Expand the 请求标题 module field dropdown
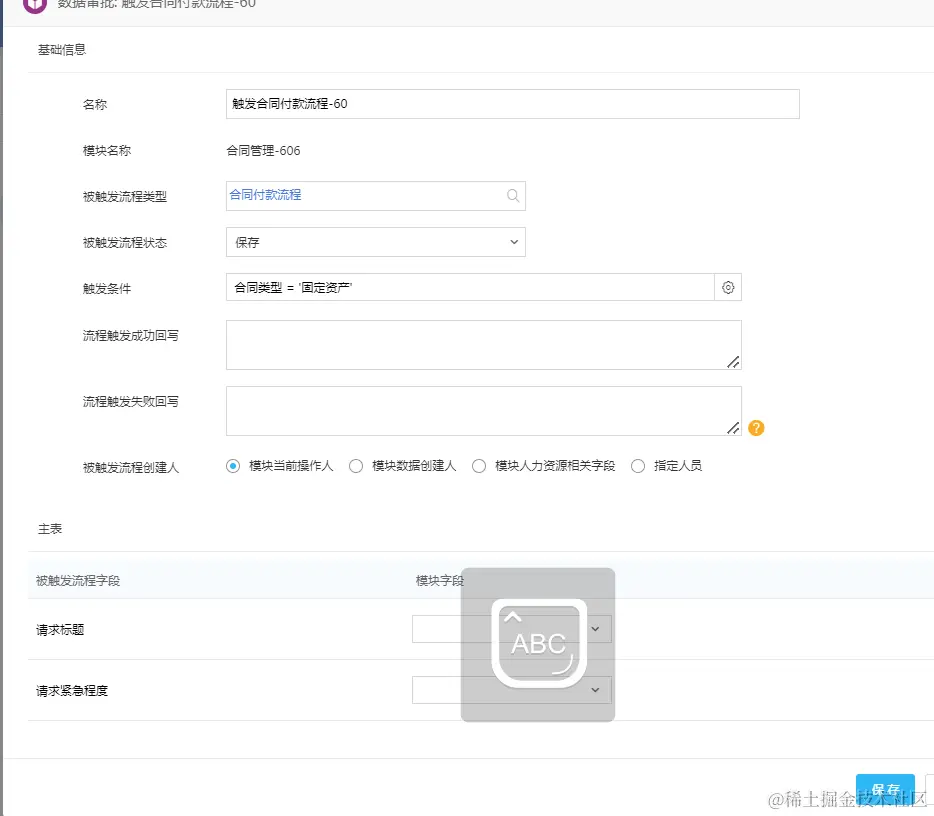The width and height of the screenshot is (934, 816). (512, 629)
